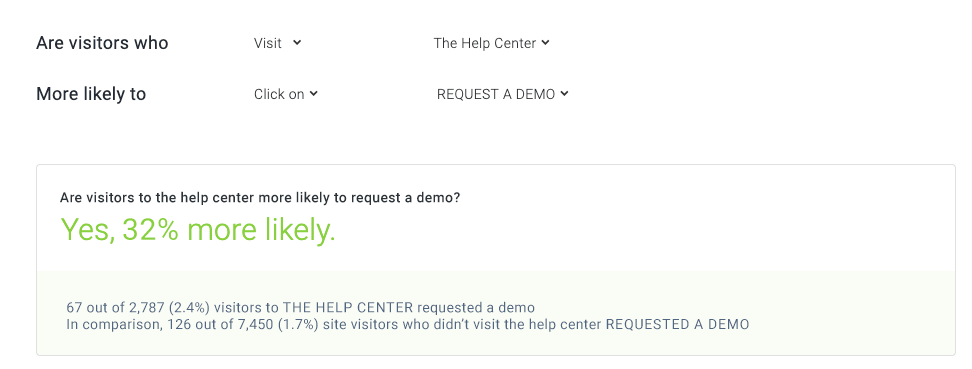Click the chevron arrow beside "Visit"
The width and height of the screenshot is (972, 369).
[x=297, y=43]
